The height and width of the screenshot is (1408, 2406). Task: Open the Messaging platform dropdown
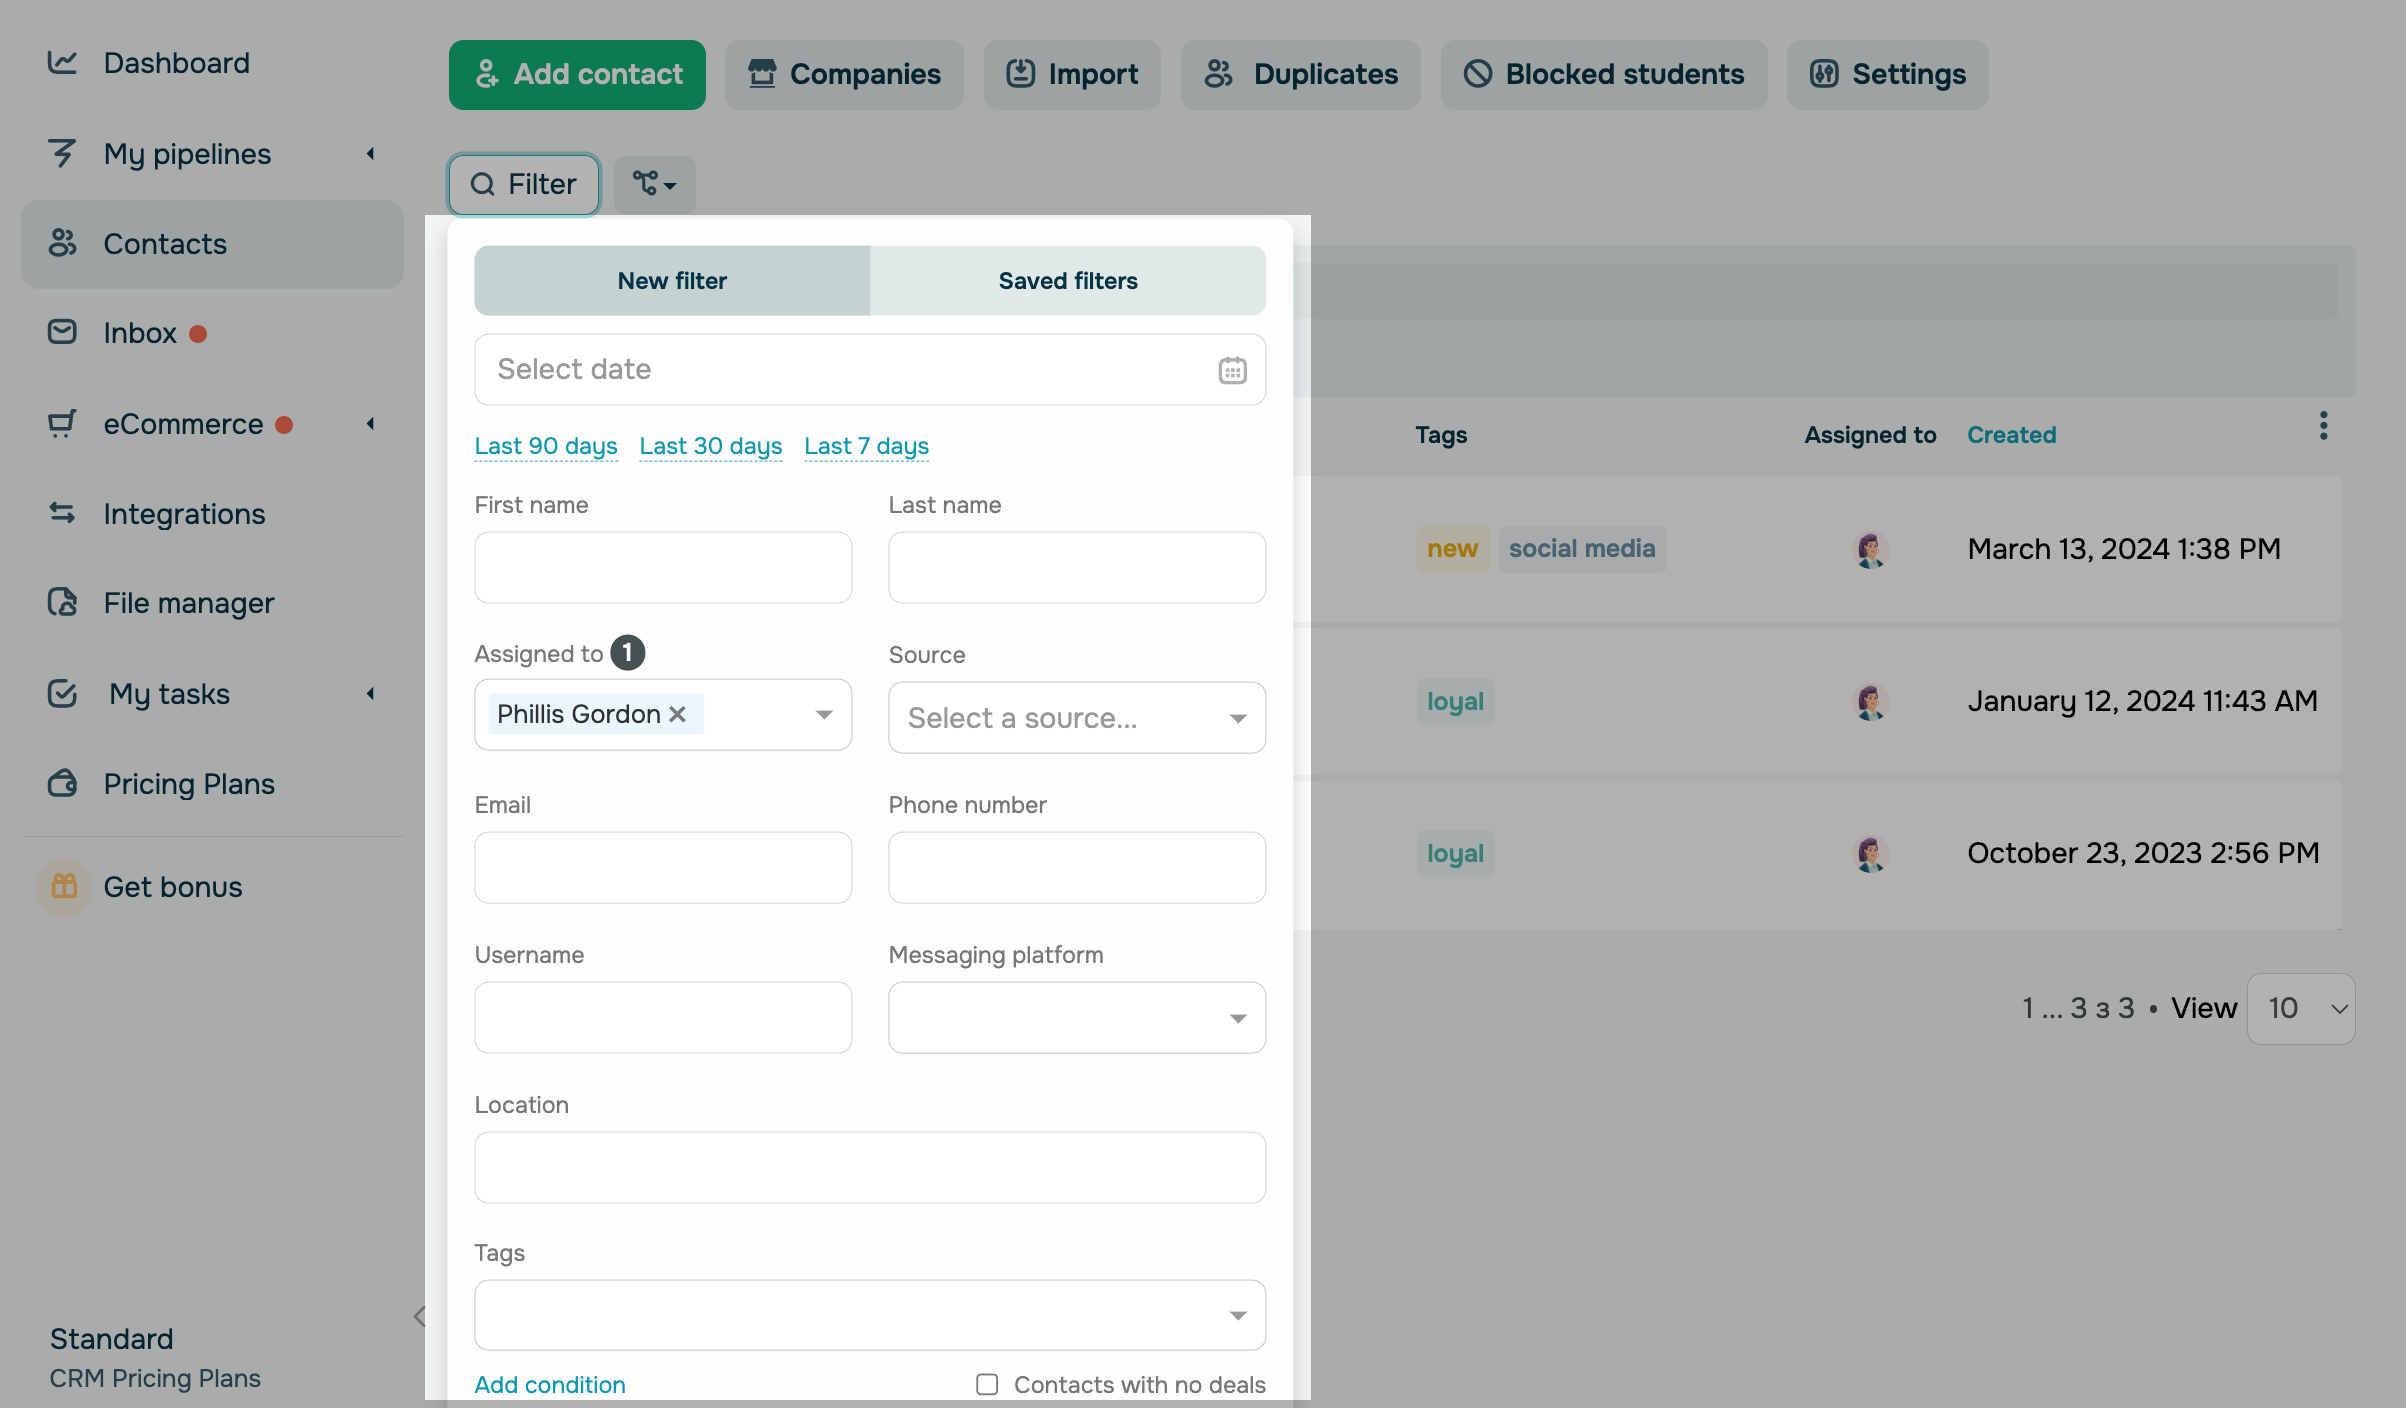(x=1077, y=1017)
